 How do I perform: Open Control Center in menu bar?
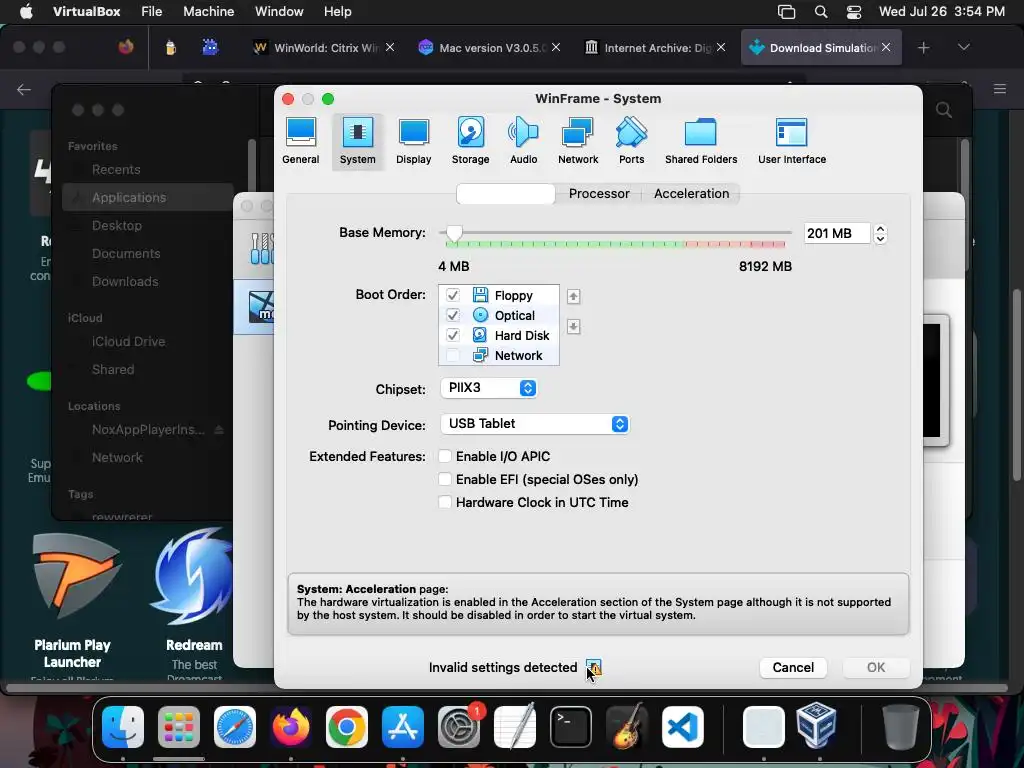coord(854,12)
